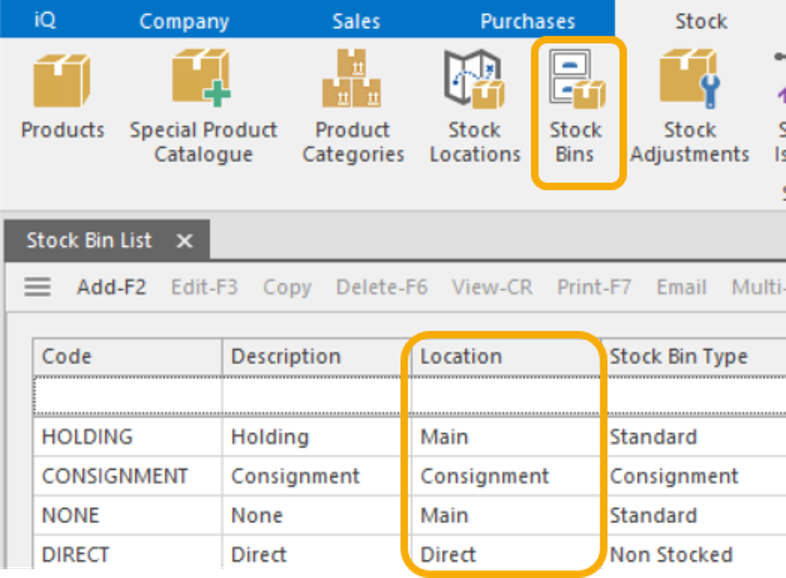Click the Copy button
786x578 pixels.
[x=287, y=288]
